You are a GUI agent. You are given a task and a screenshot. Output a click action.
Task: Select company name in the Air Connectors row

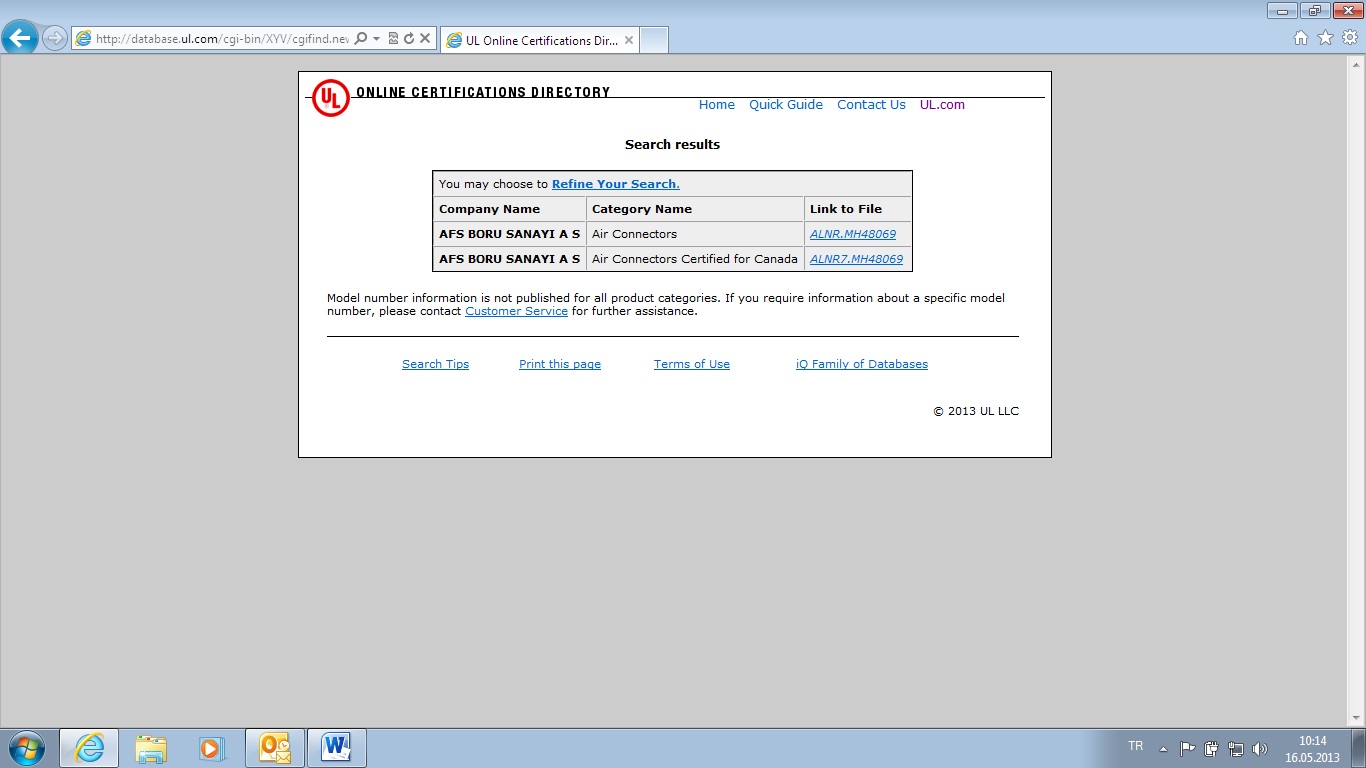tap(509, 234)
